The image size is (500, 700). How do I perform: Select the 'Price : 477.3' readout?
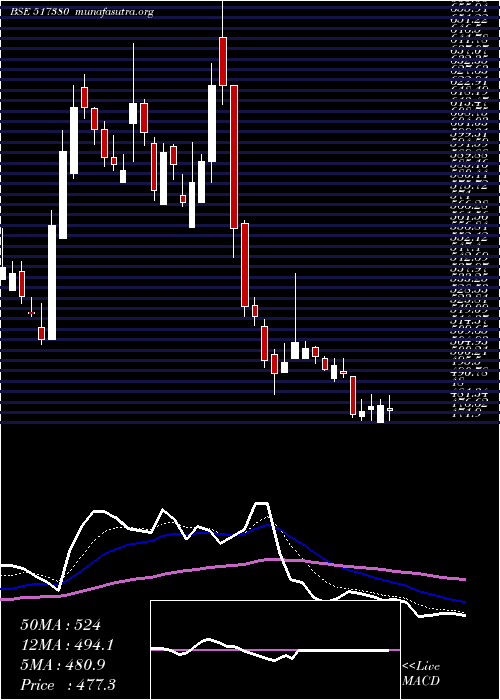68,685
